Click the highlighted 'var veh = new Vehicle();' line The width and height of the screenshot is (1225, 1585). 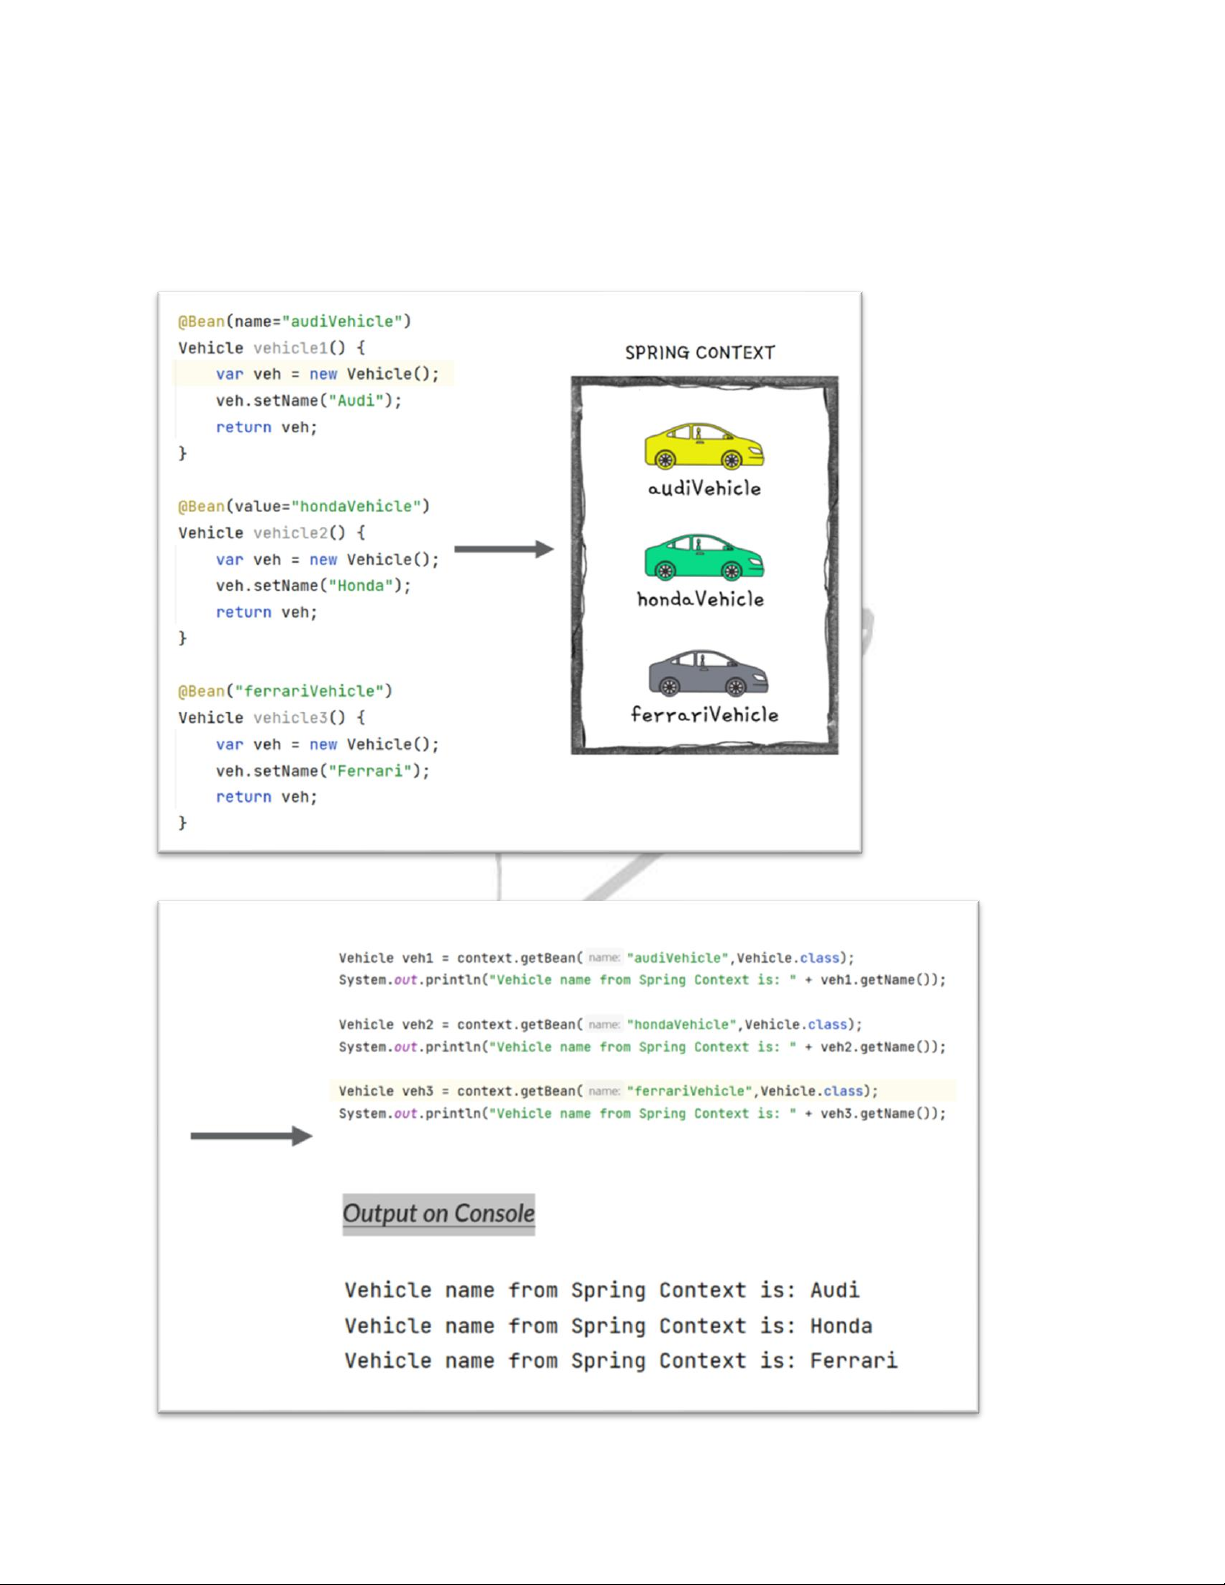coord(327,374)
